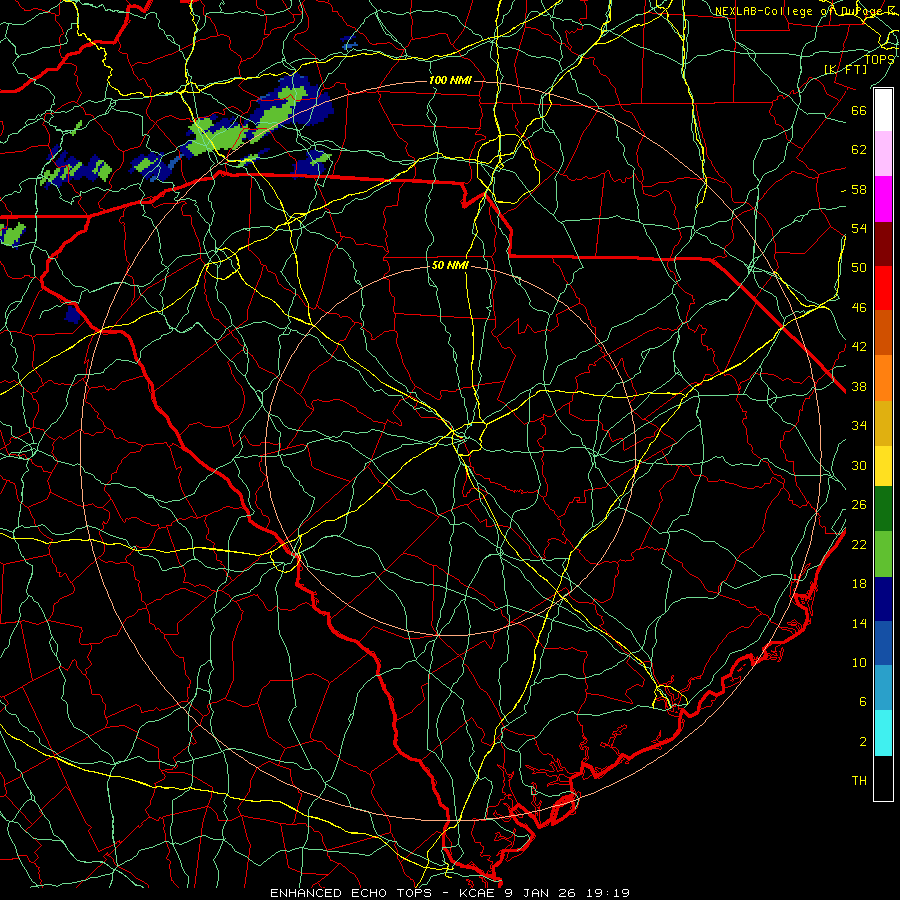Click the black TH threshold color band
Viewport: 900px width, 900px height.
(x=883, y=778)
